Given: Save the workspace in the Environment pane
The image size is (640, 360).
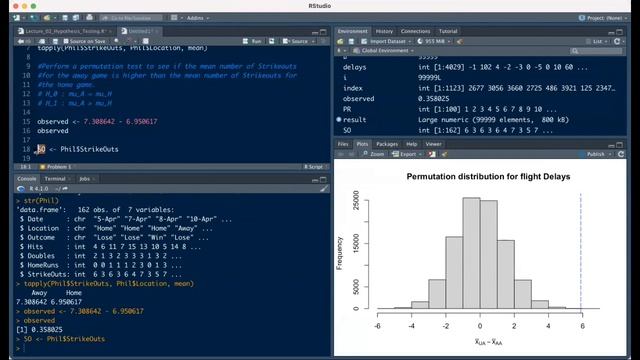Looking at the screenshot, I should (351, 41).
